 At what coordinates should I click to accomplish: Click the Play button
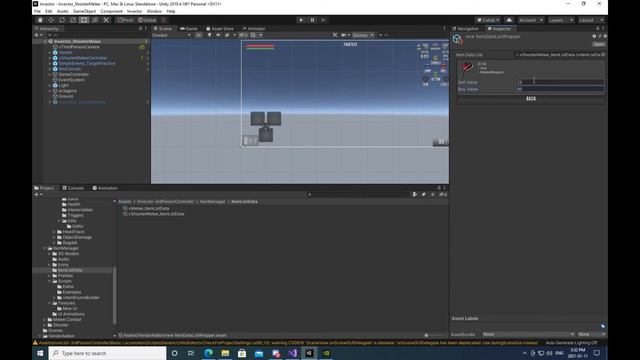point(301,20)
